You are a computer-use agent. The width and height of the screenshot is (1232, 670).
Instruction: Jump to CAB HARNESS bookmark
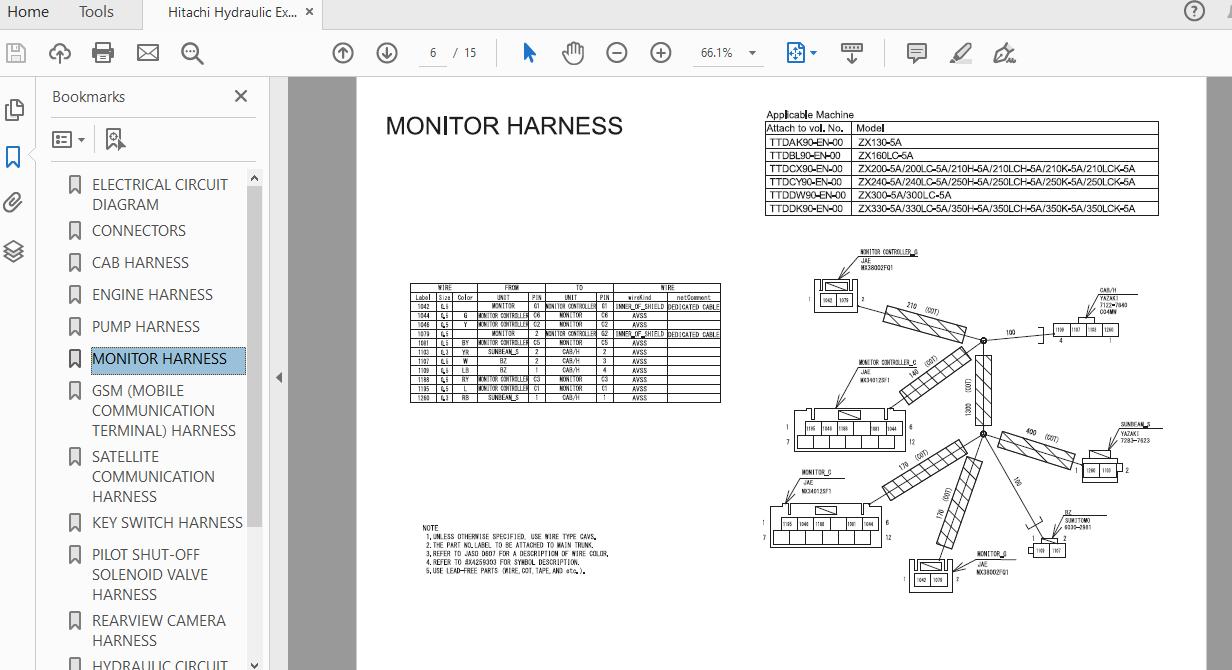(x=140, y=262)
